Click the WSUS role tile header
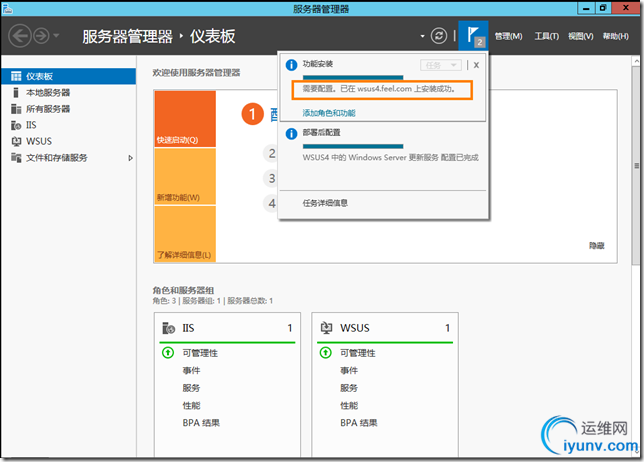The width and height of the screenshot is (644, 462). pyautogui.click(x=385, y=328)
